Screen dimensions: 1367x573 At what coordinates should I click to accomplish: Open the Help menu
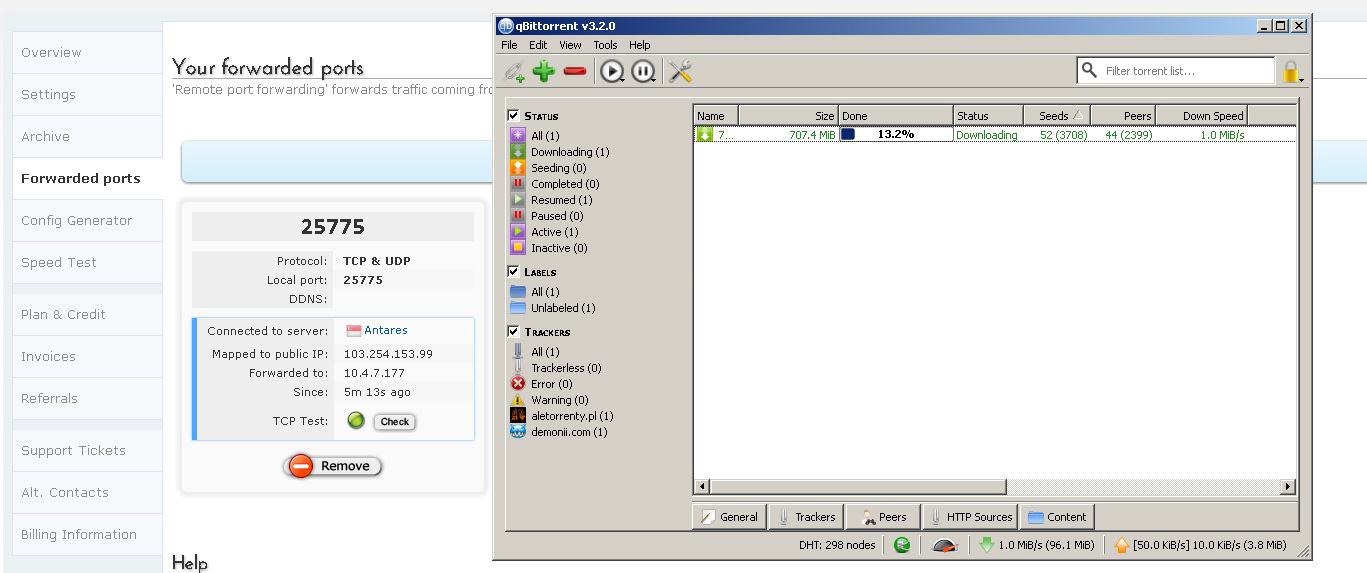click(x=640, y=45)
